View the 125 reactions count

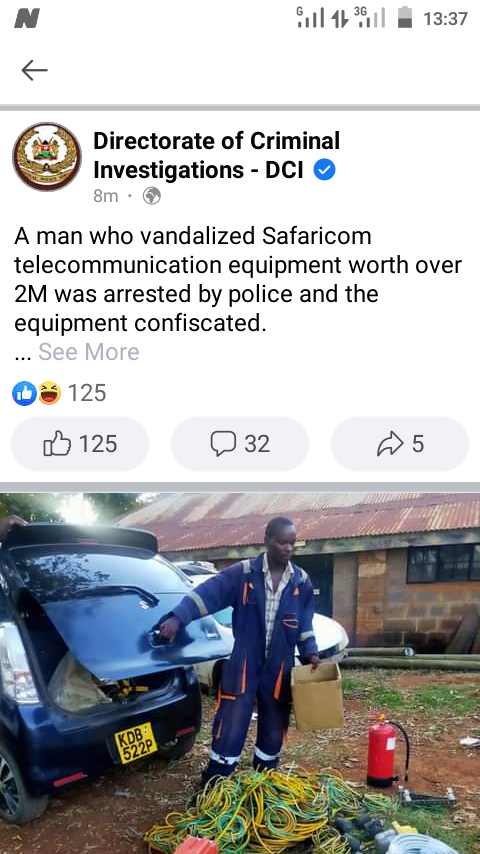click(87, 393)
